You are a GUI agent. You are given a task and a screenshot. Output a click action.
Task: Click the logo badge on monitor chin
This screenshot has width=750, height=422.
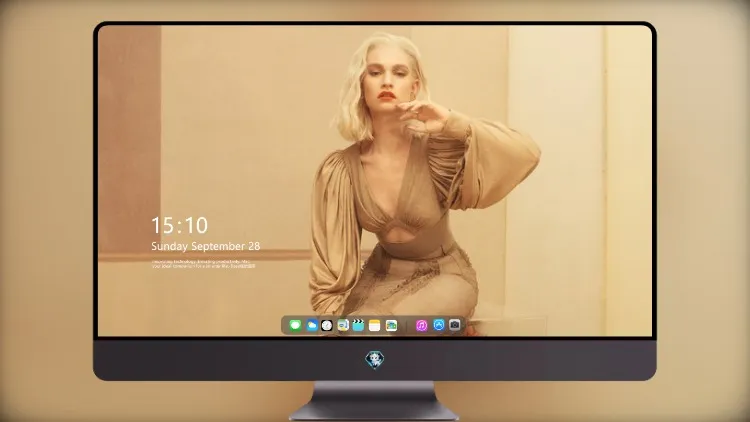(375, 360)
